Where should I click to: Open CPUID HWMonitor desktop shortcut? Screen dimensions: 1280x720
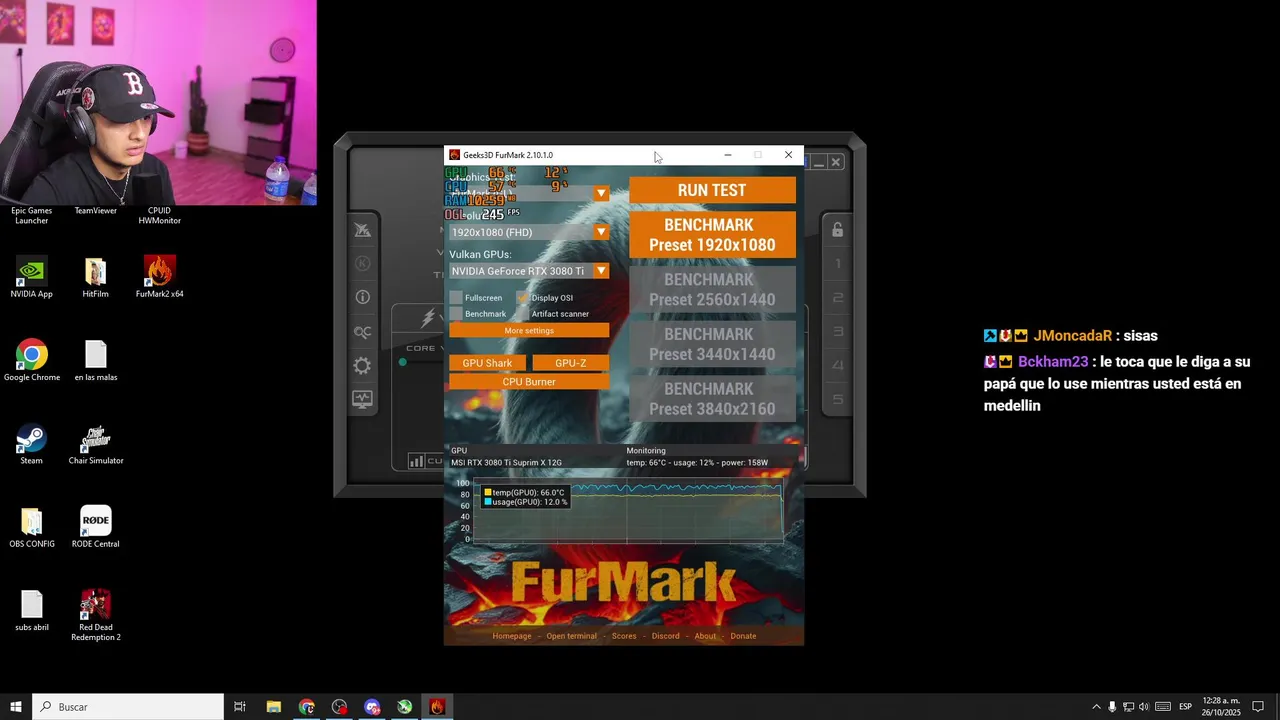(159, 215)
